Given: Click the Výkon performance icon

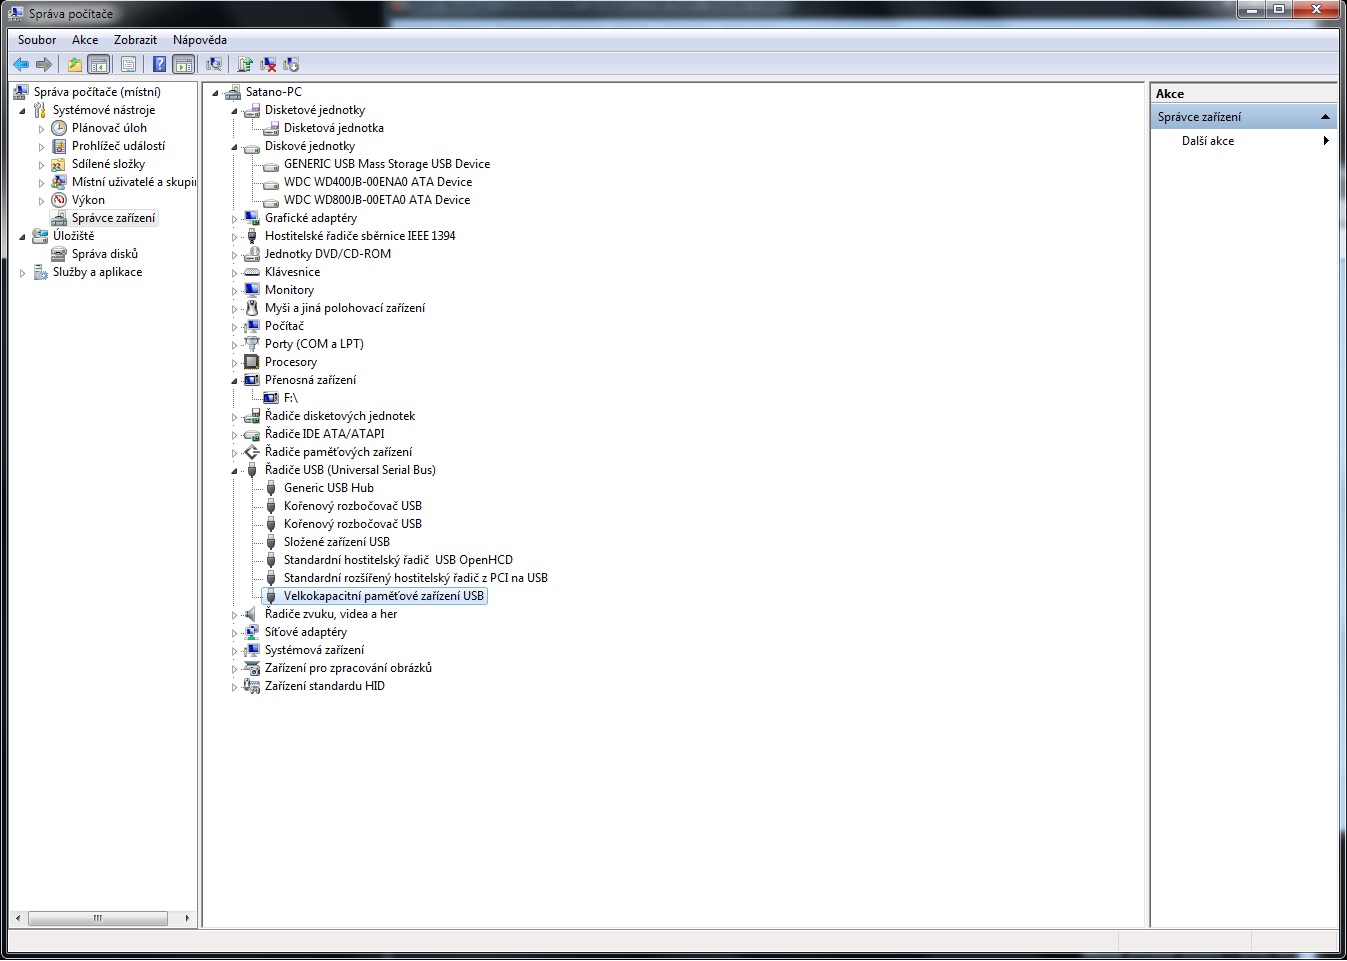Looking at the screenshot, I should pyautogui.click(x=59, y=200).
